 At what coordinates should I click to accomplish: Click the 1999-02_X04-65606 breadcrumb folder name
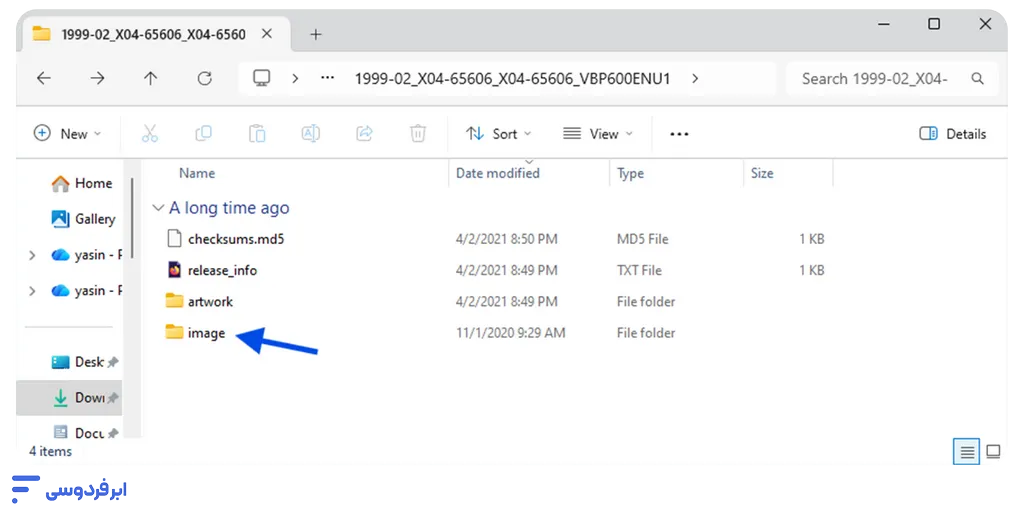513,78
